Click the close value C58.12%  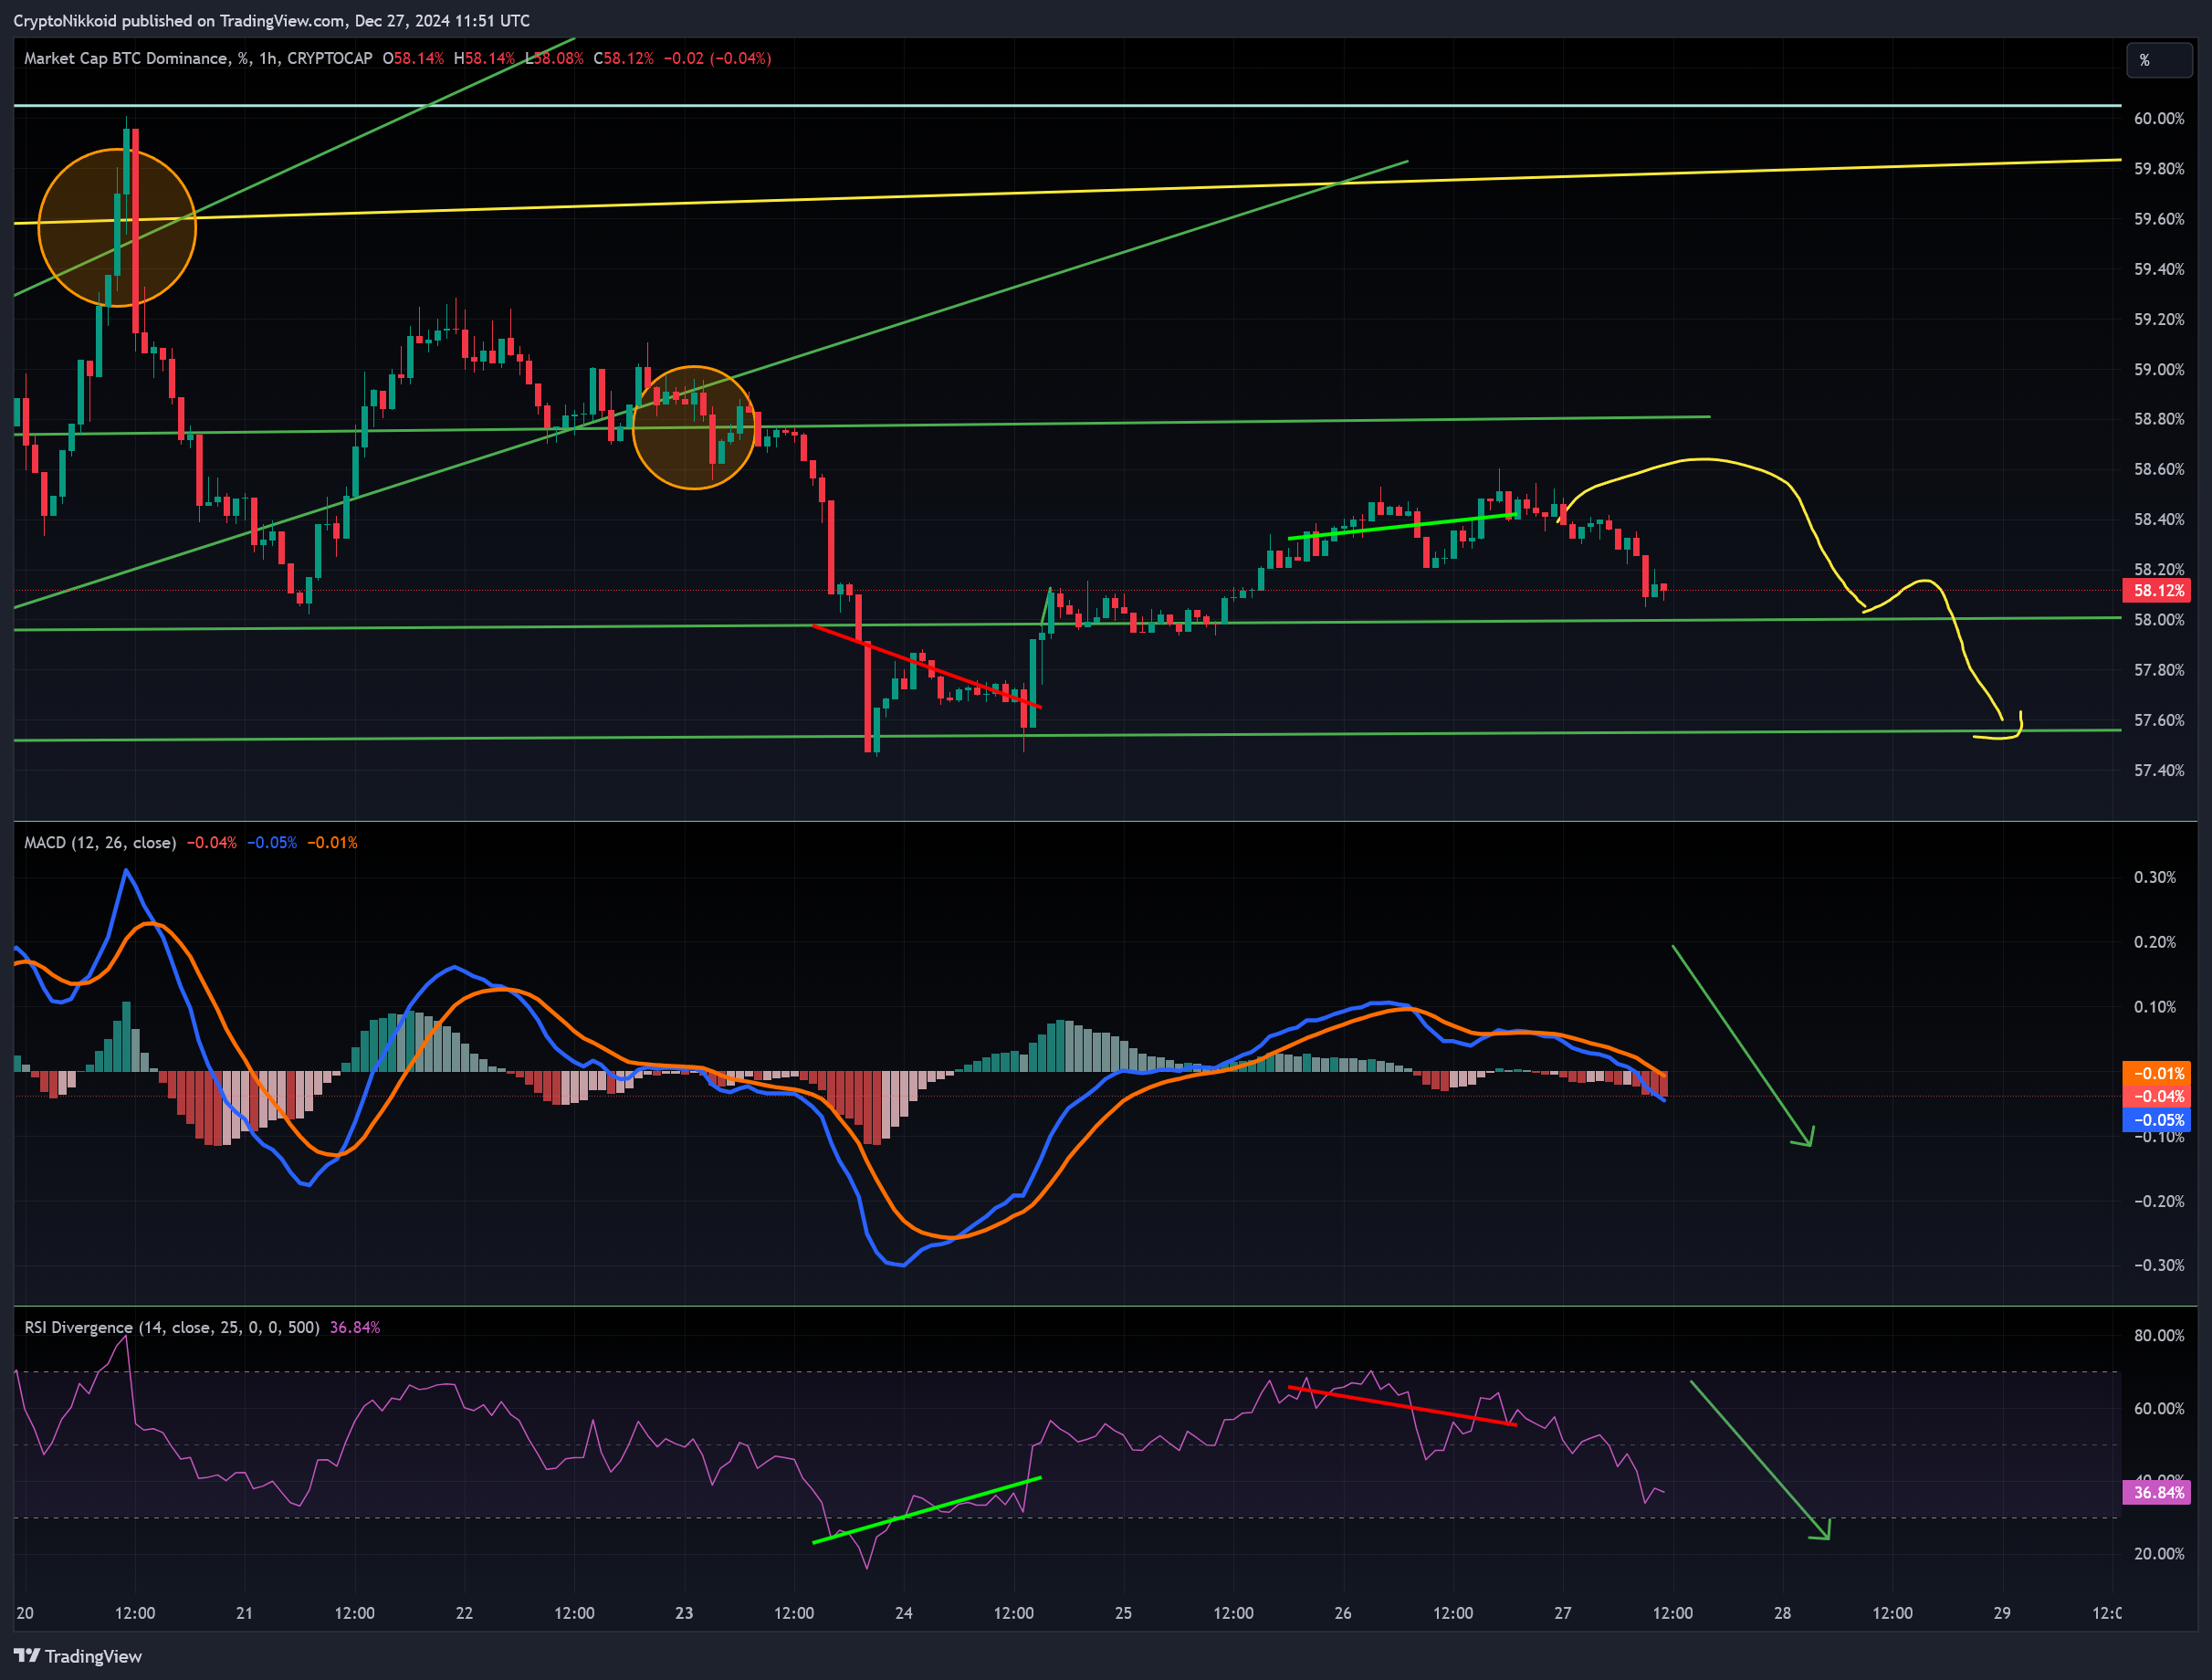623,58
